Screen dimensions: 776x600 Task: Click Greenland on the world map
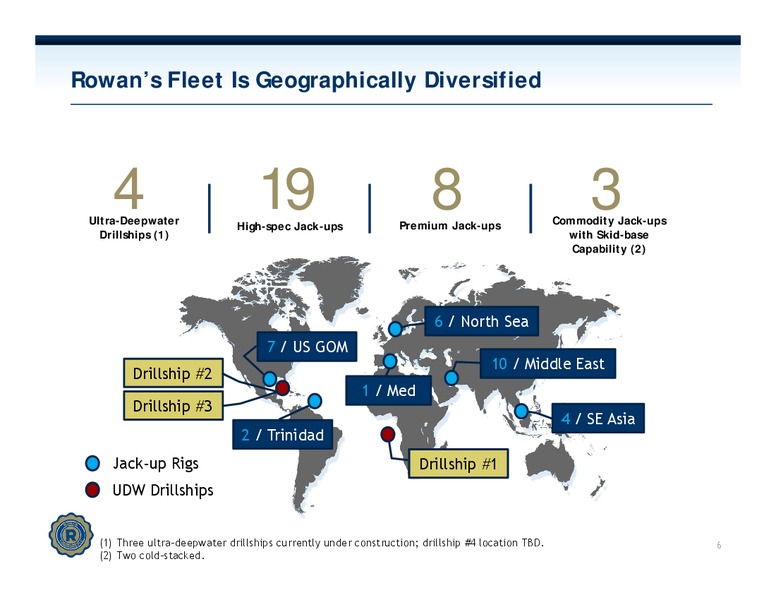point(334,285)
